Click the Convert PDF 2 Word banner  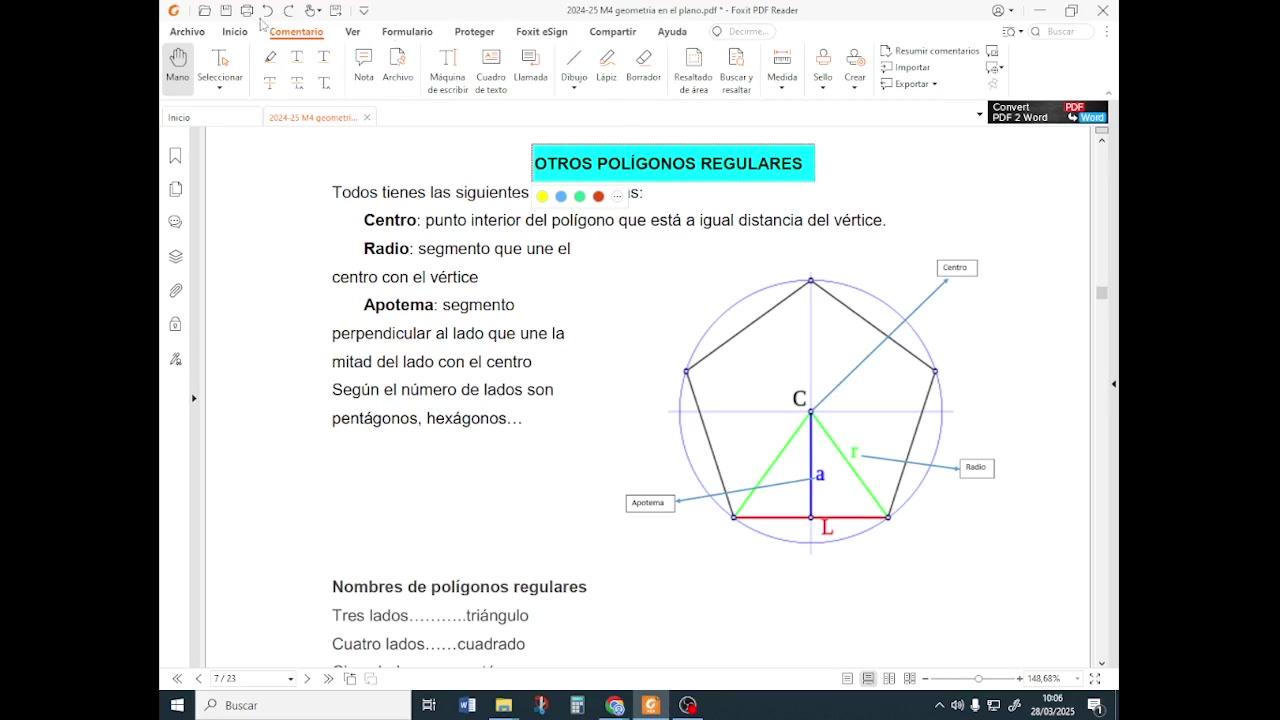1048,112
